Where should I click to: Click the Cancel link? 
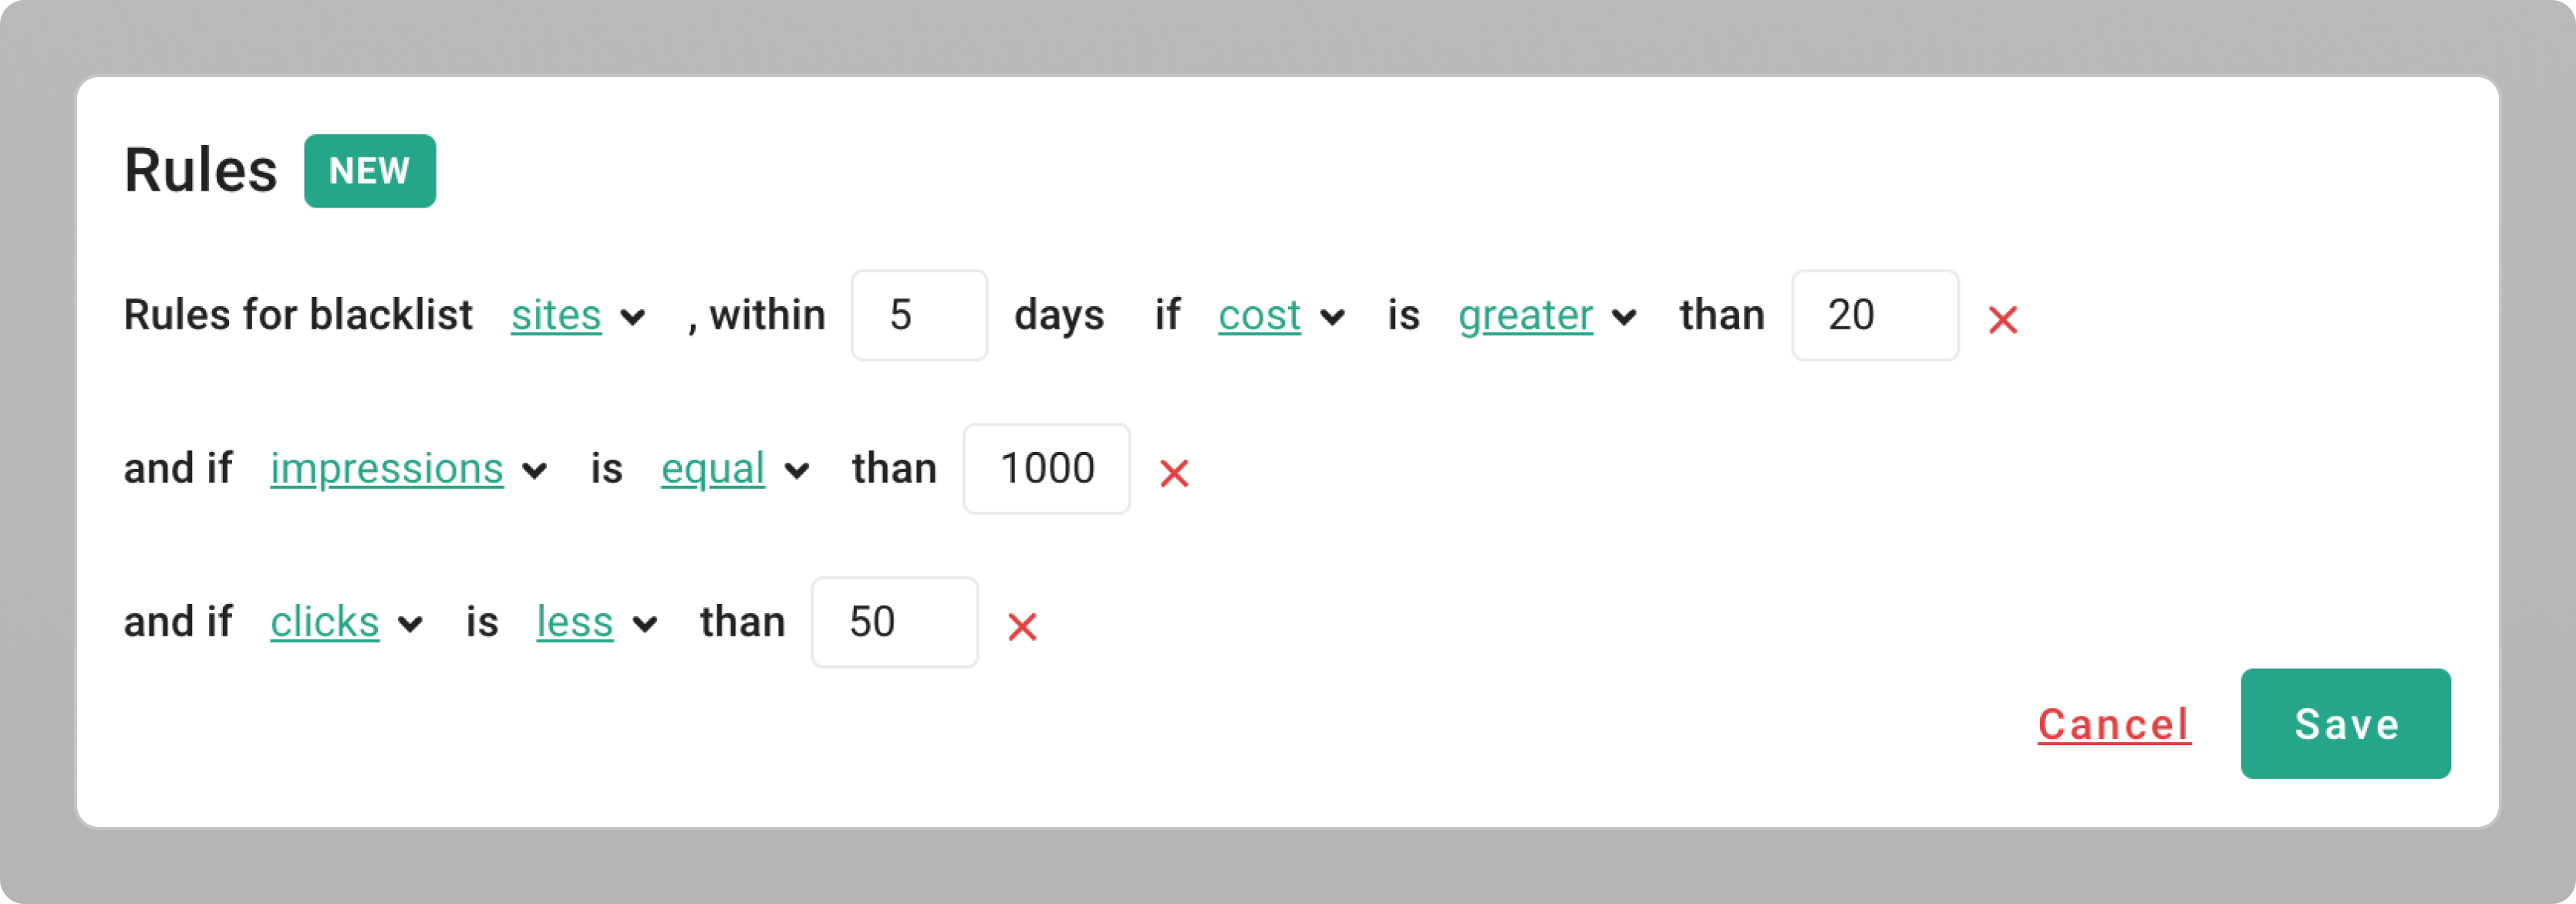point(2114,724)
